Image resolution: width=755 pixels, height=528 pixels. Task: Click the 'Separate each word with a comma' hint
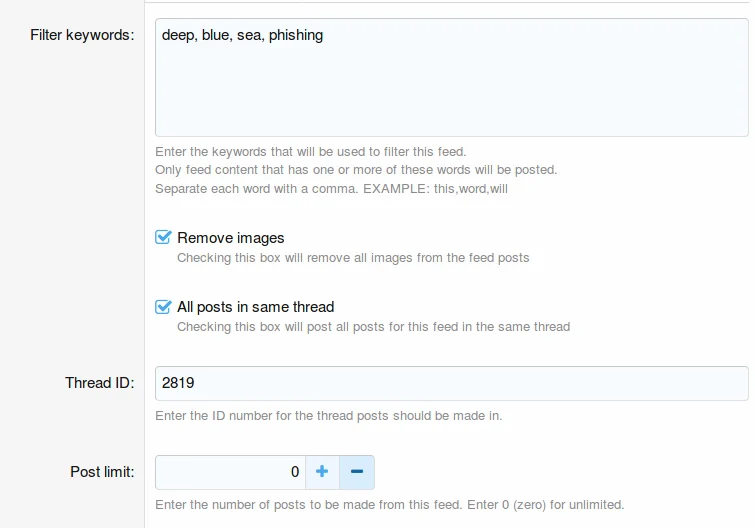click(331, 189)
